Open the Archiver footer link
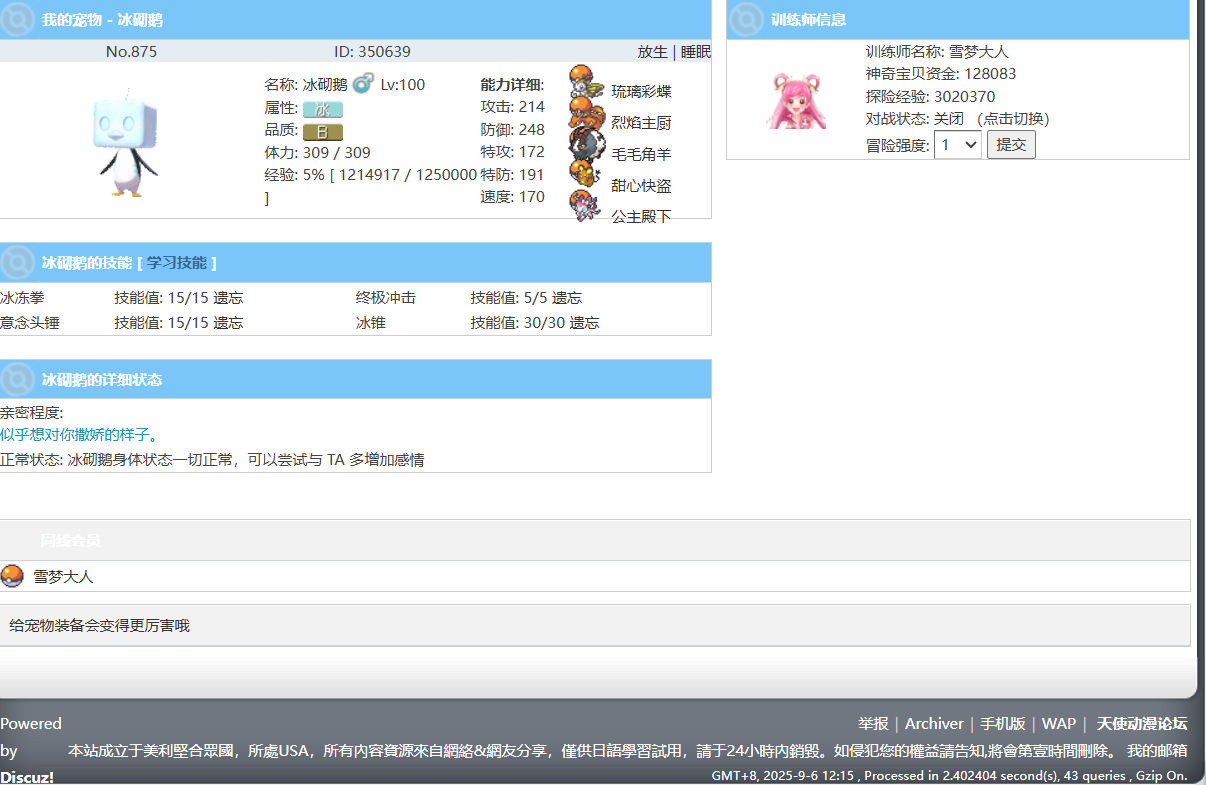This screenshot has height=785, width=1206. coord(934,724)
